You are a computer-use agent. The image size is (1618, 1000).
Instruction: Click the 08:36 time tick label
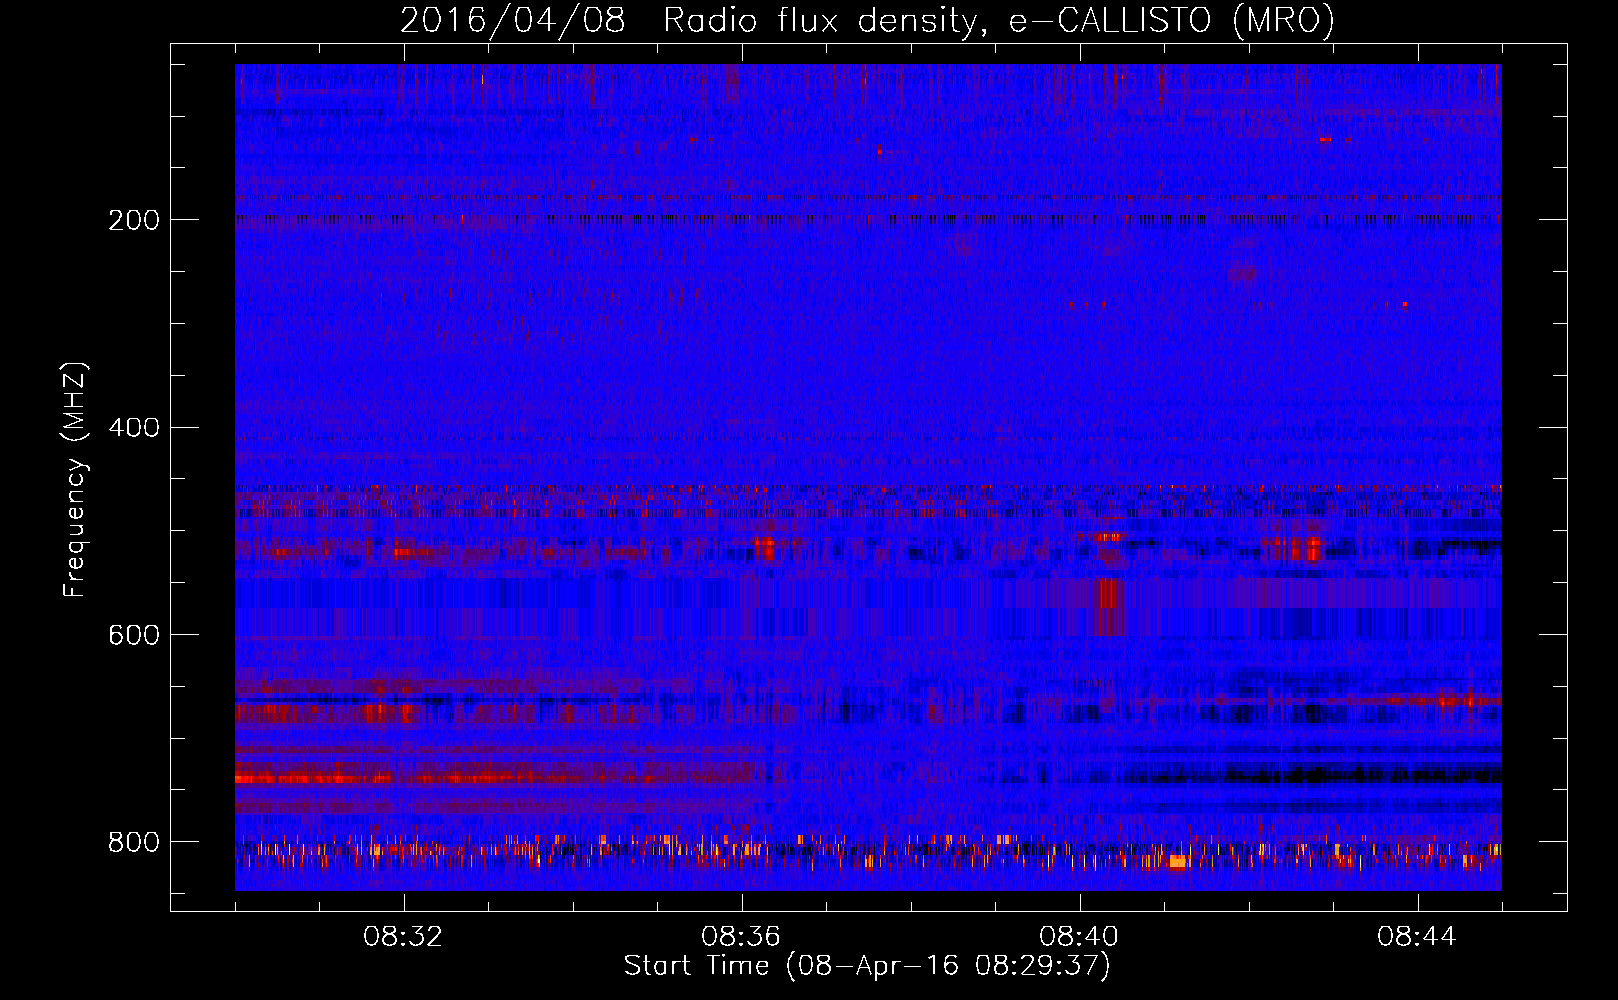pos(741,937)
